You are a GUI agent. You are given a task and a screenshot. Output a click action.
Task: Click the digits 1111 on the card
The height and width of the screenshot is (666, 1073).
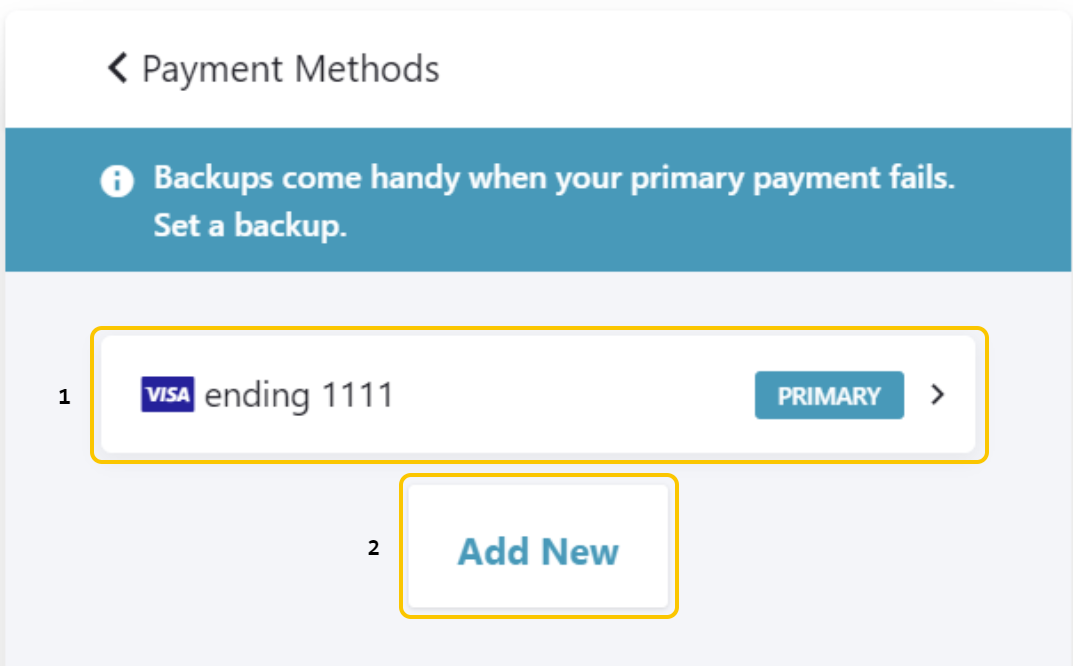point(357,395)
